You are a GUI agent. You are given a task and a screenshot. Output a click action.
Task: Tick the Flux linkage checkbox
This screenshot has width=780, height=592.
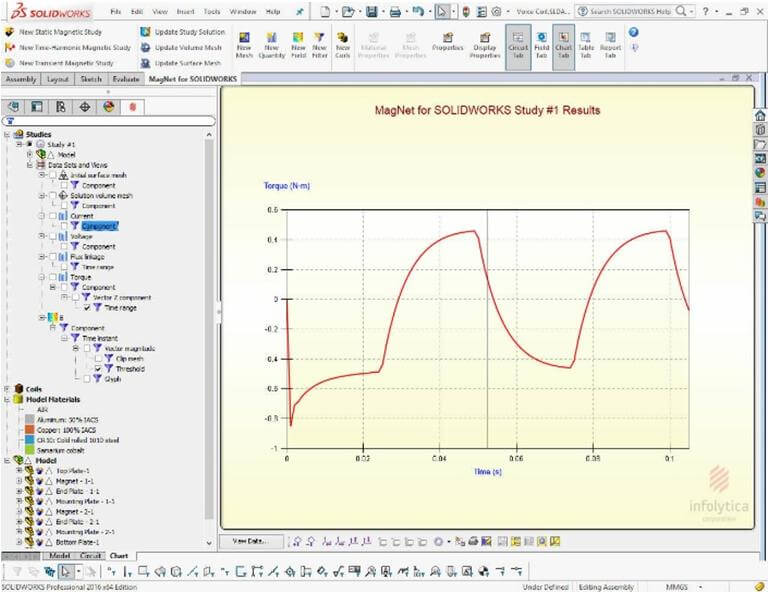point(52,257)
